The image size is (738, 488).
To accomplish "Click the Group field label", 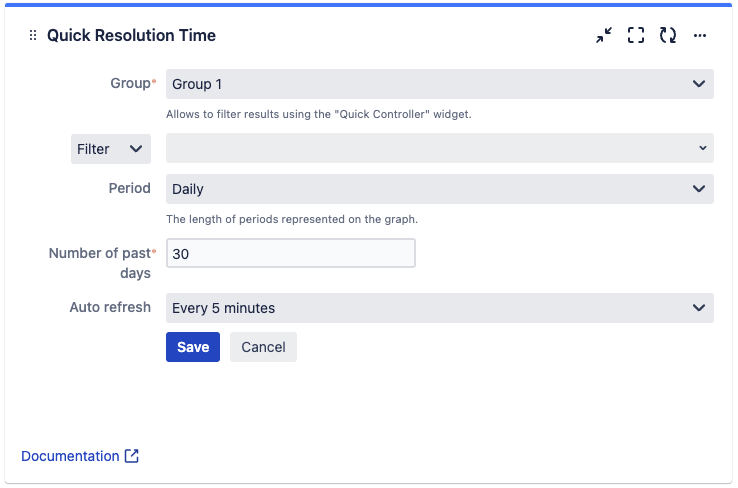I will click(130, 84).
